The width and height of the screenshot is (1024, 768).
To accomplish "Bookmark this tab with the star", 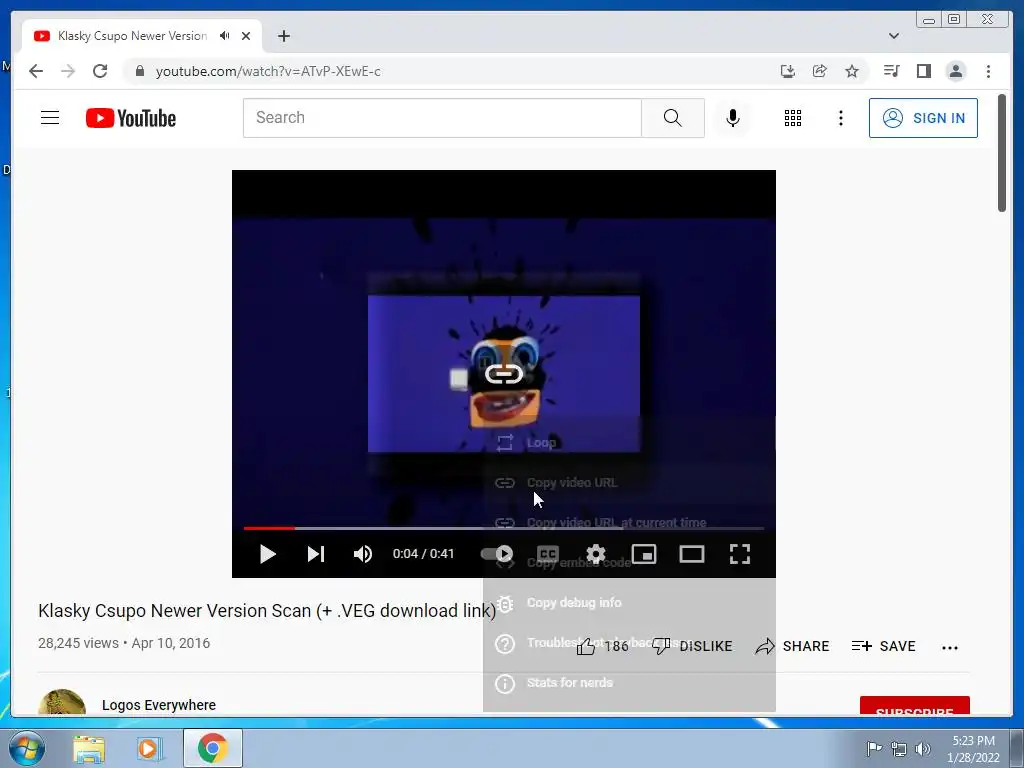I will (x=852, y=71).
